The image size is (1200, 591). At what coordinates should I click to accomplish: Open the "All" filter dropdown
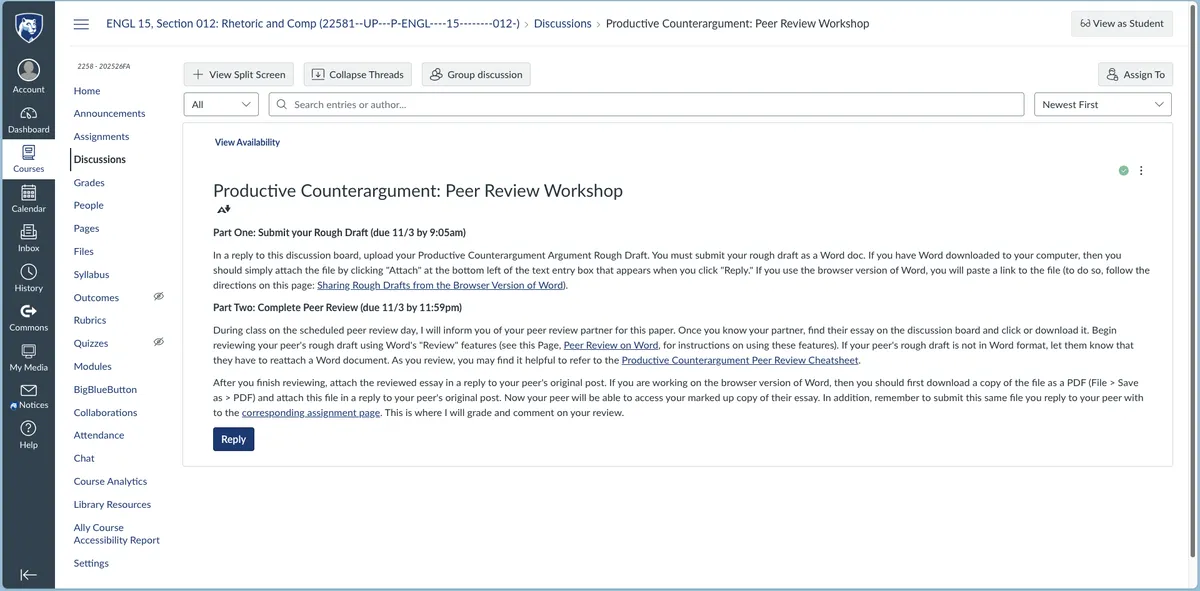(220, 104)
